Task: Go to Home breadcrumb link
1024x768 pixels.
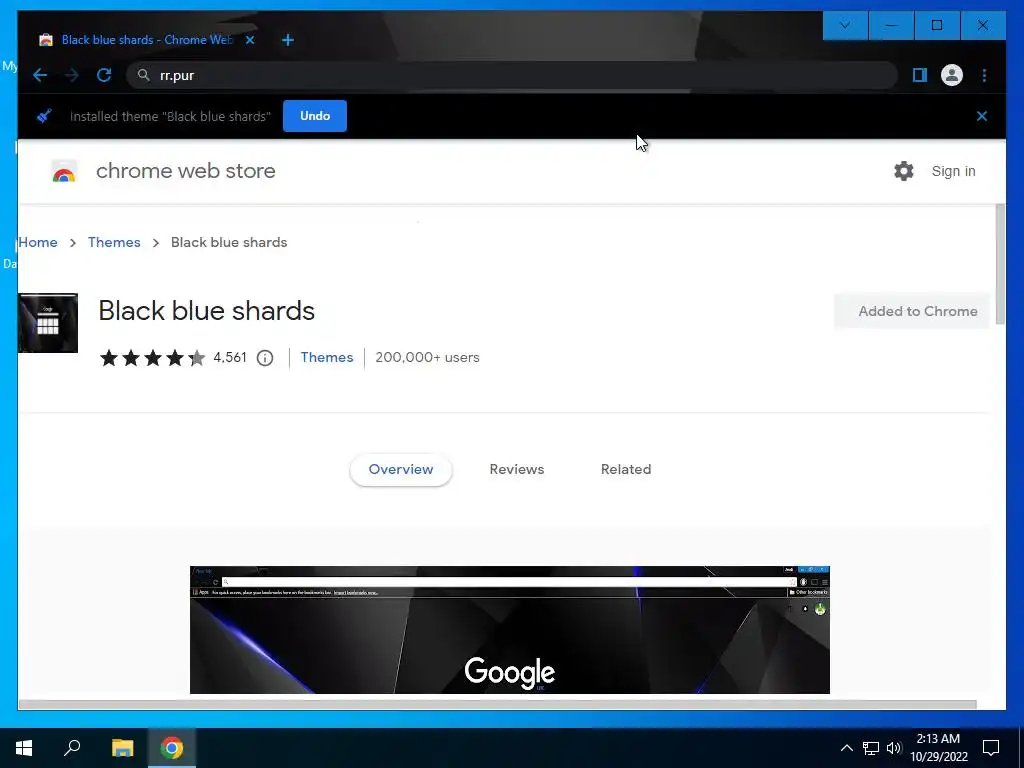Action: coord(38,242)
